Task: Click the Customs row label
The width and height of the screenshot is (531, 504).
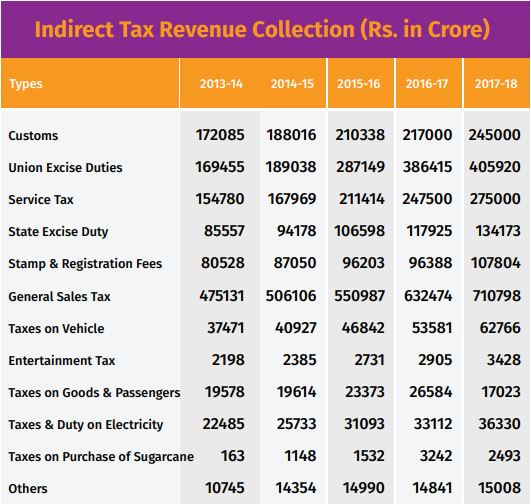Action: pyautogui.click(x=33, y=136)
